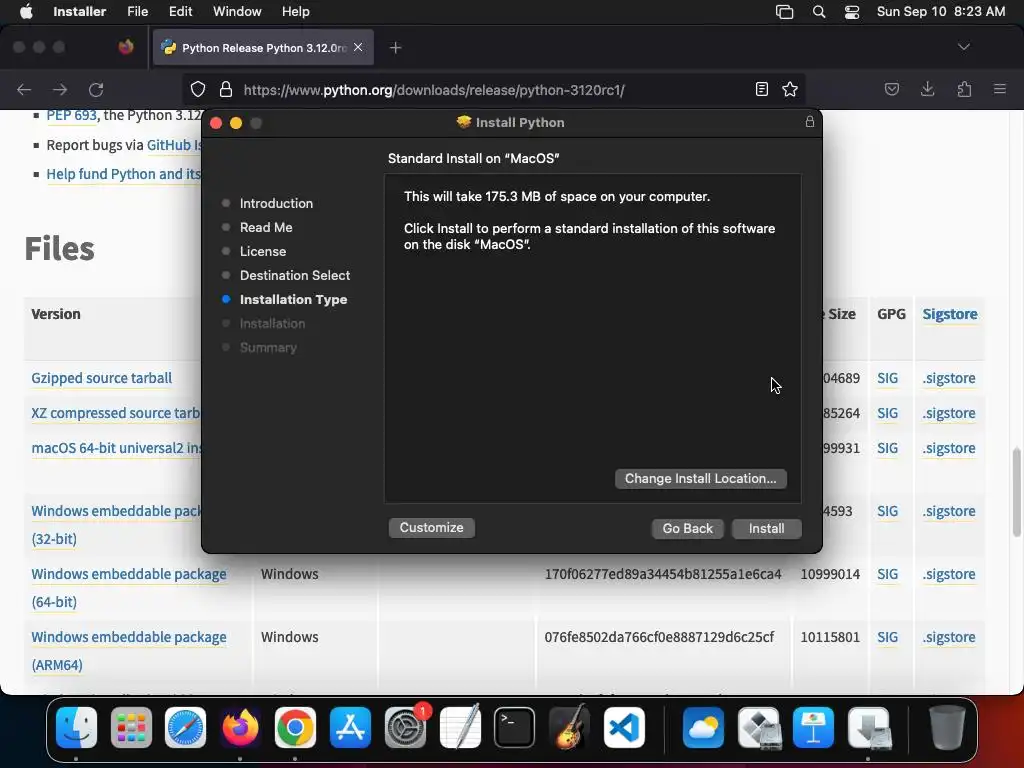
Task: Open GarageBand from the Dock
Action: (569, 728)
